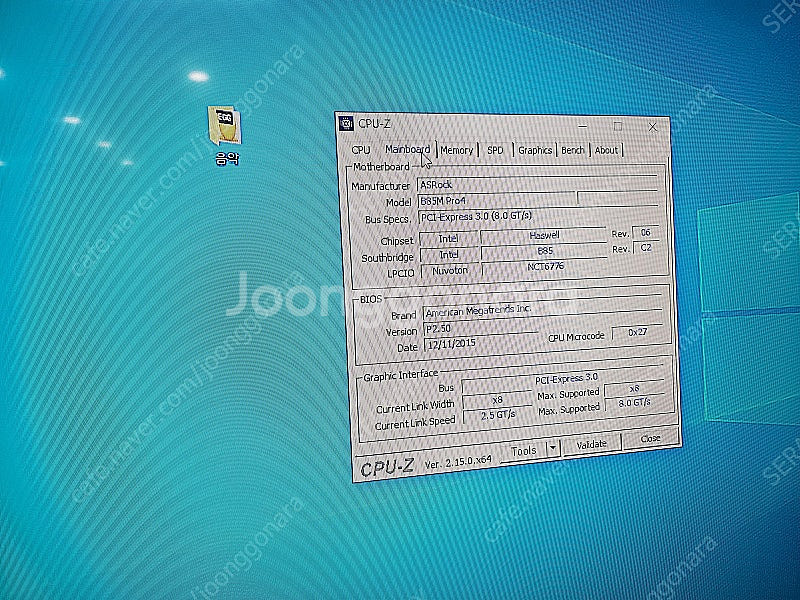The width and height of the screenshot is (800, 600).
Task: Click the LPCIO model NCT6776
Action: [x=545, y=266]
